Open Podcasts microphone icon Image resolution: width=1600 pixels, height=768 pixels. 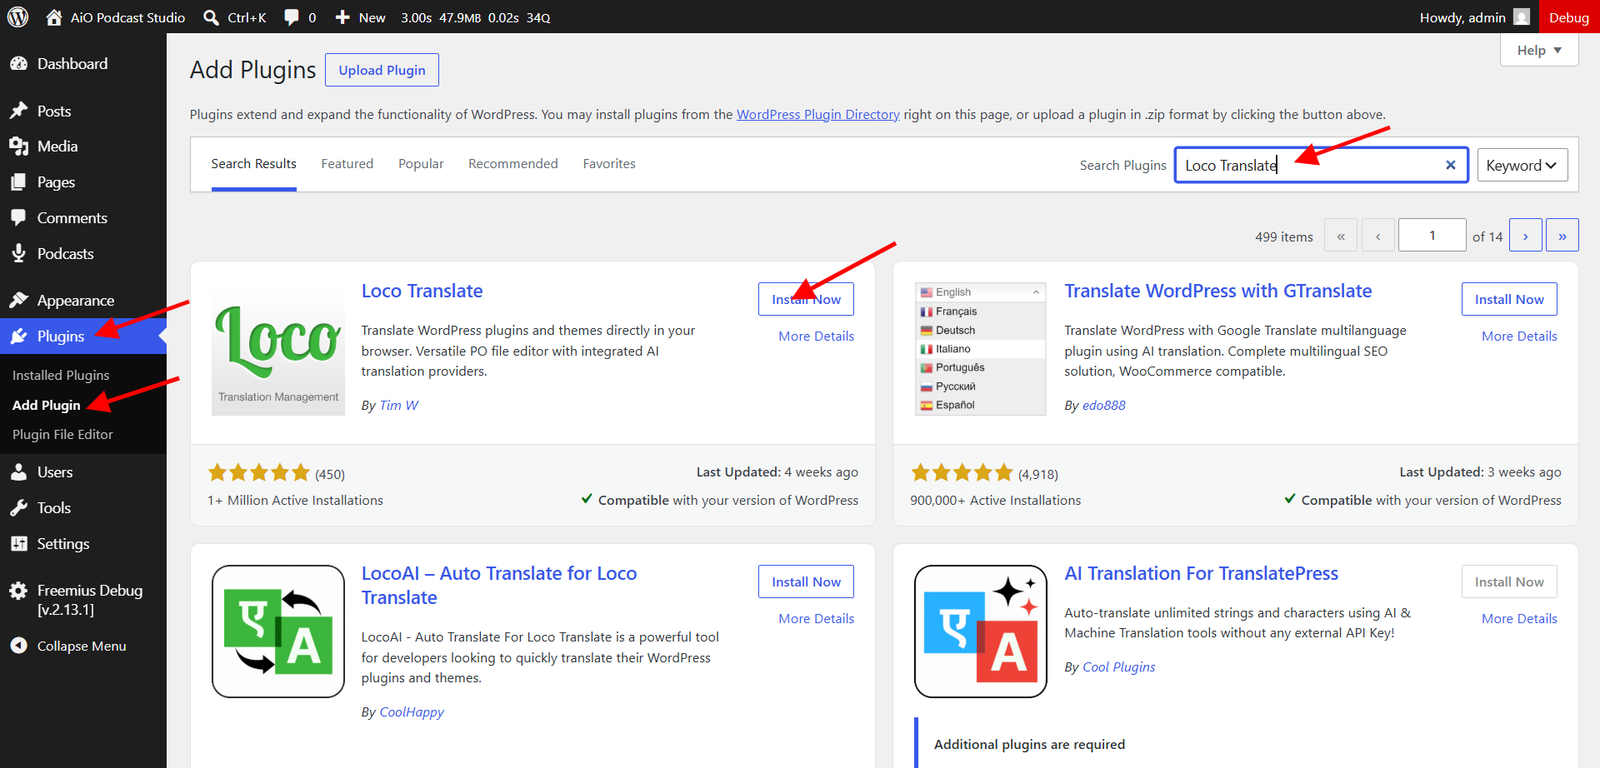19,253
